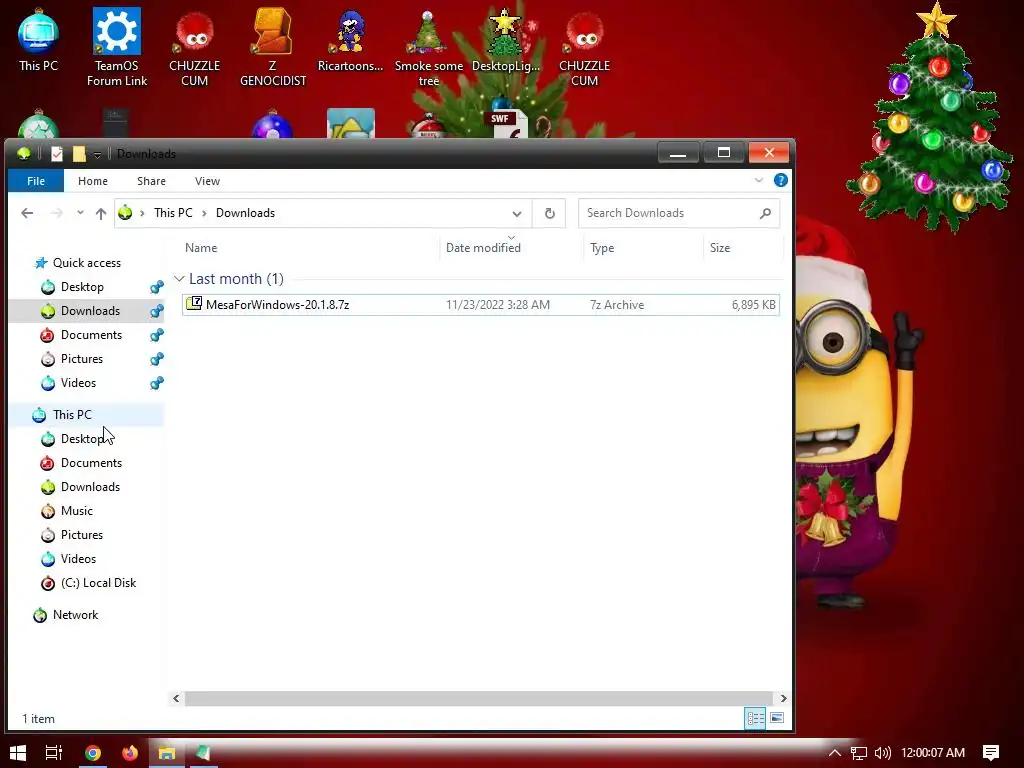1024x768 pixels.
Task: Show hidden tray icons chevron
Action: [x=835, y=752]
